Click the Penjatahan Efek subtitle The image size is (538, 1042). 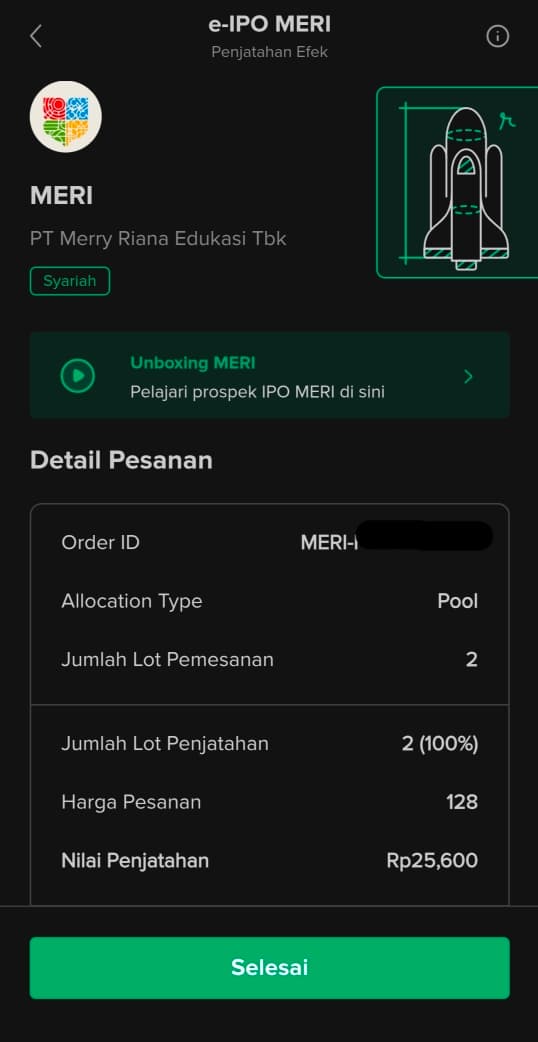click(270, 52)
